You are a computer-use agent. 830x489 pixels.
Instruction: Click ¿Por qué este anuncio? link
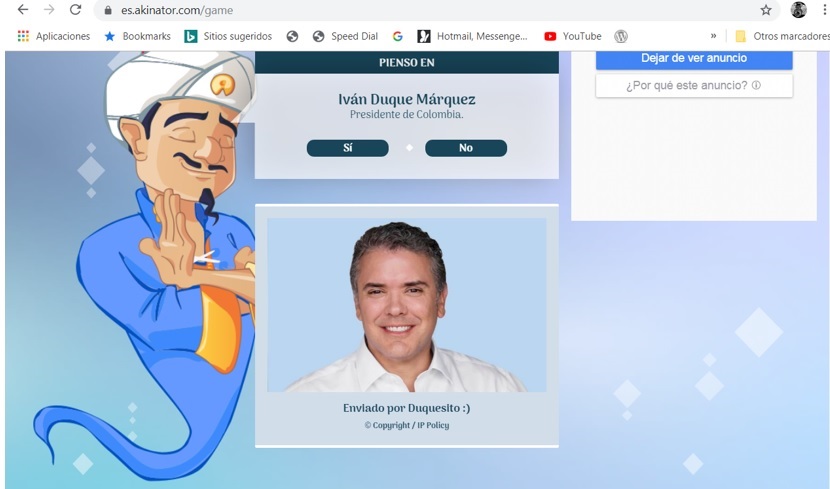coord(694,86)
